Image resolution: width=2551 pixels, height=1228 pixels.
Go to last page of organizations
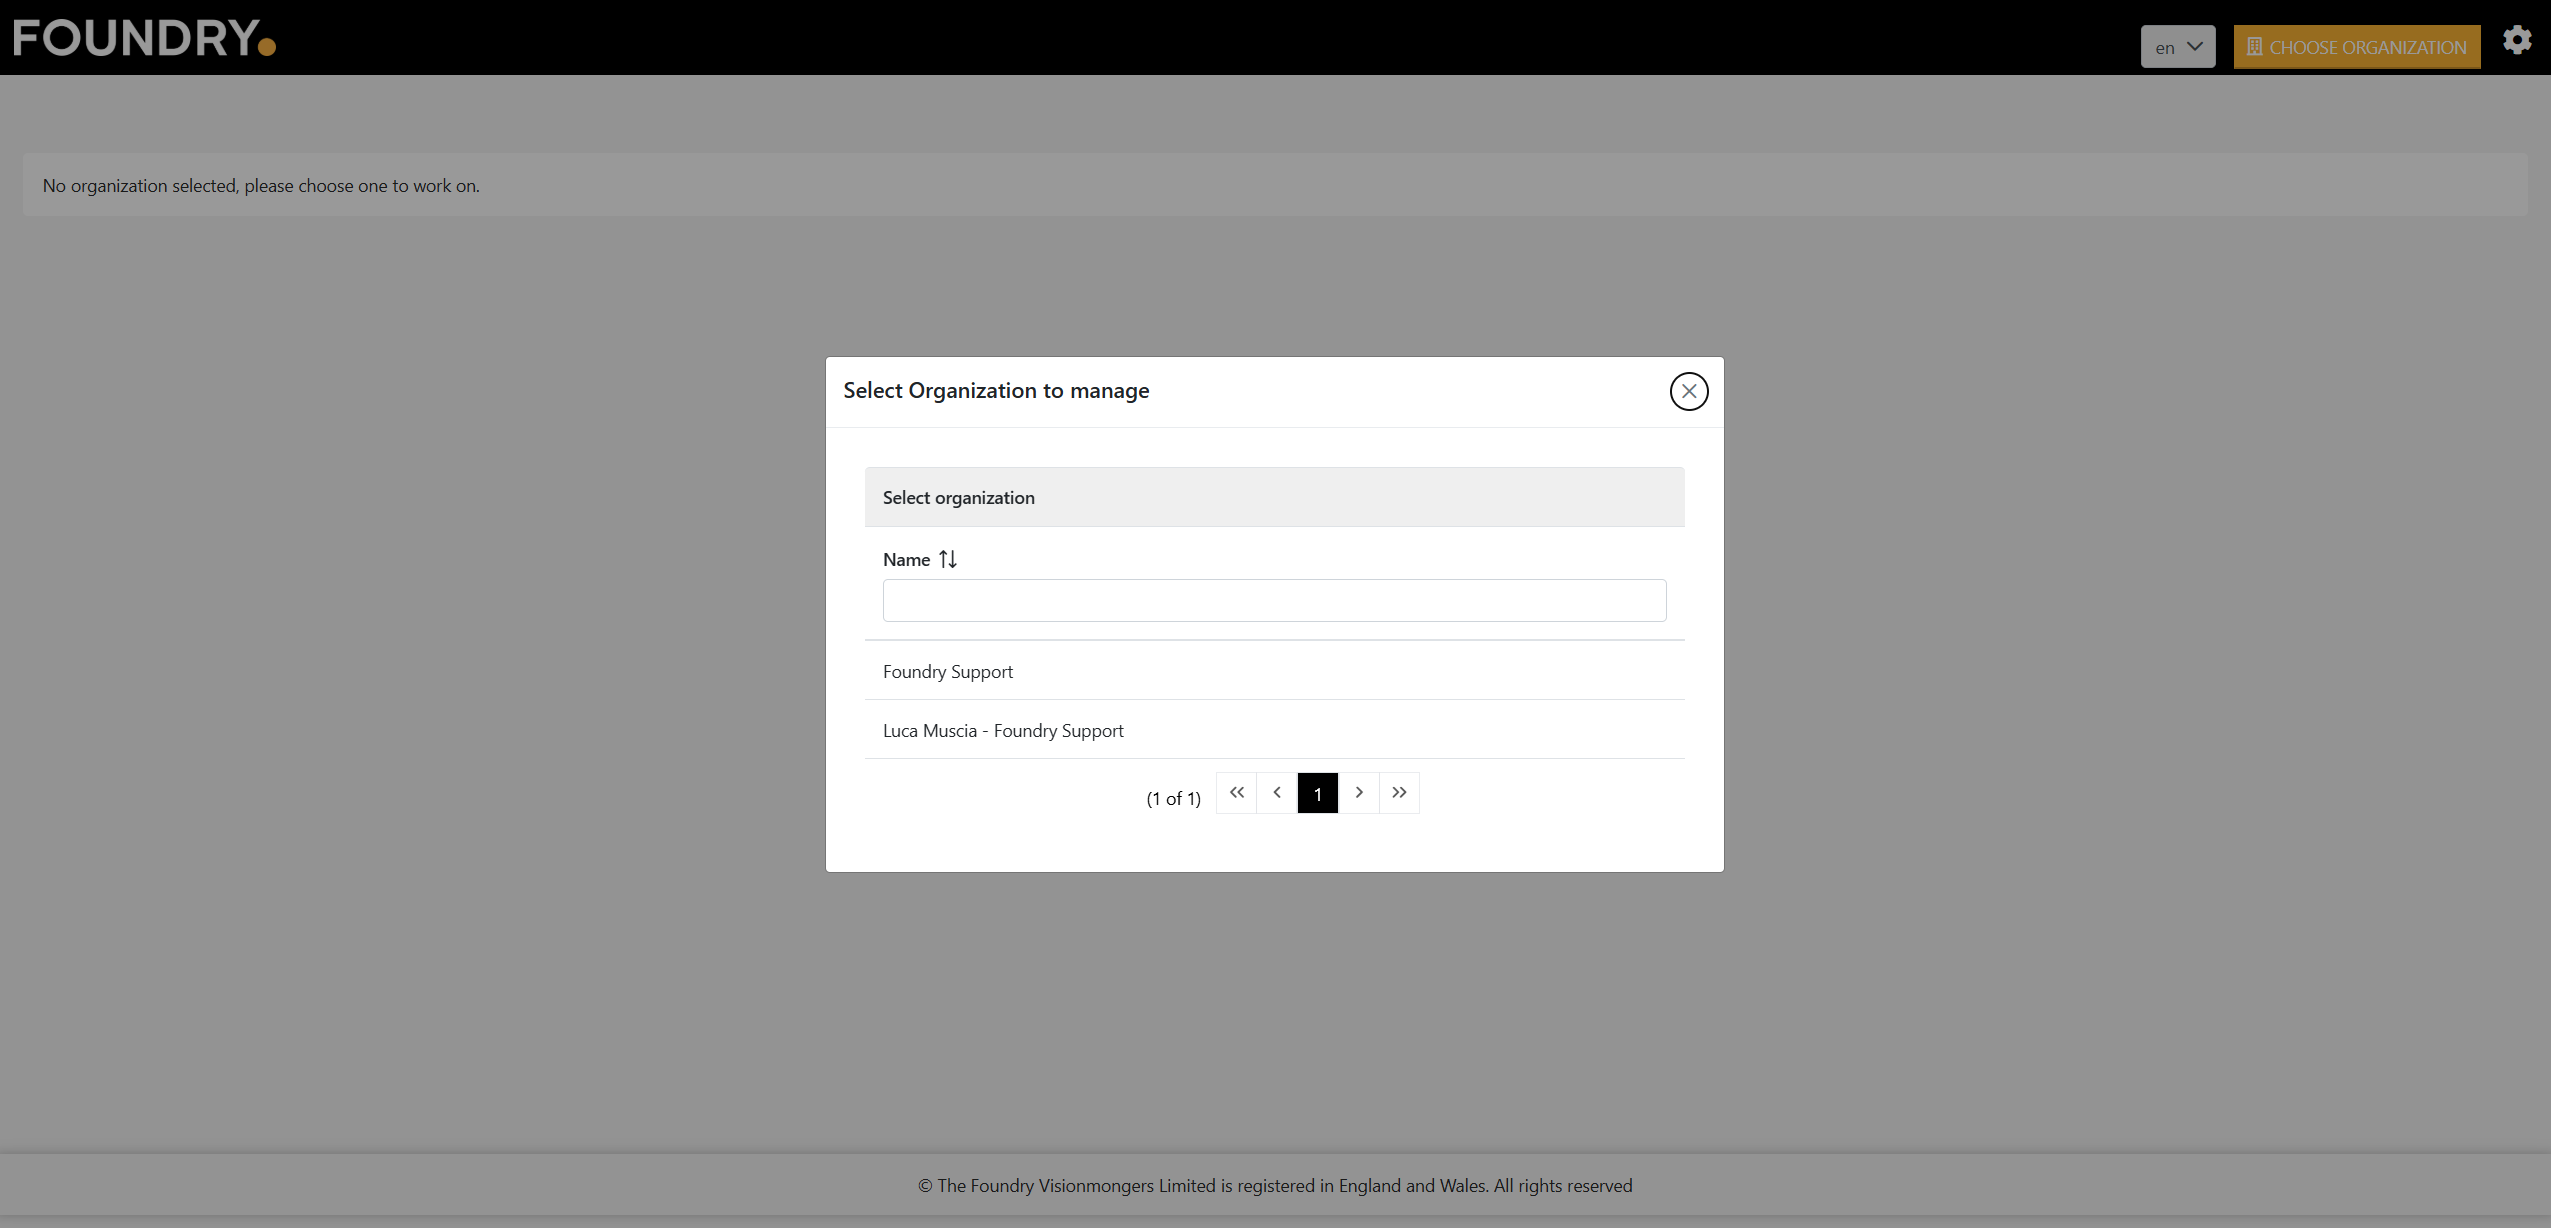[x=1399, y=793]
